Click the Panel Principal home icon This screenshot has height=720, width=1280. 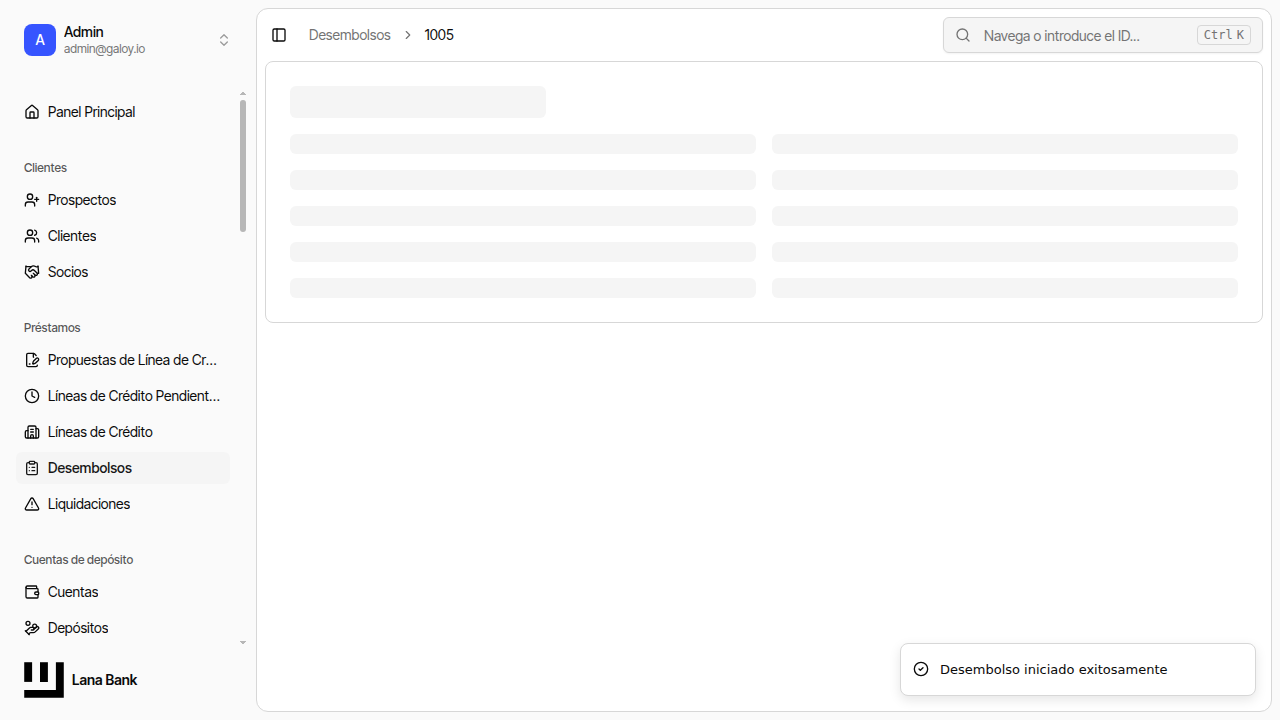[x=32, y=112]
